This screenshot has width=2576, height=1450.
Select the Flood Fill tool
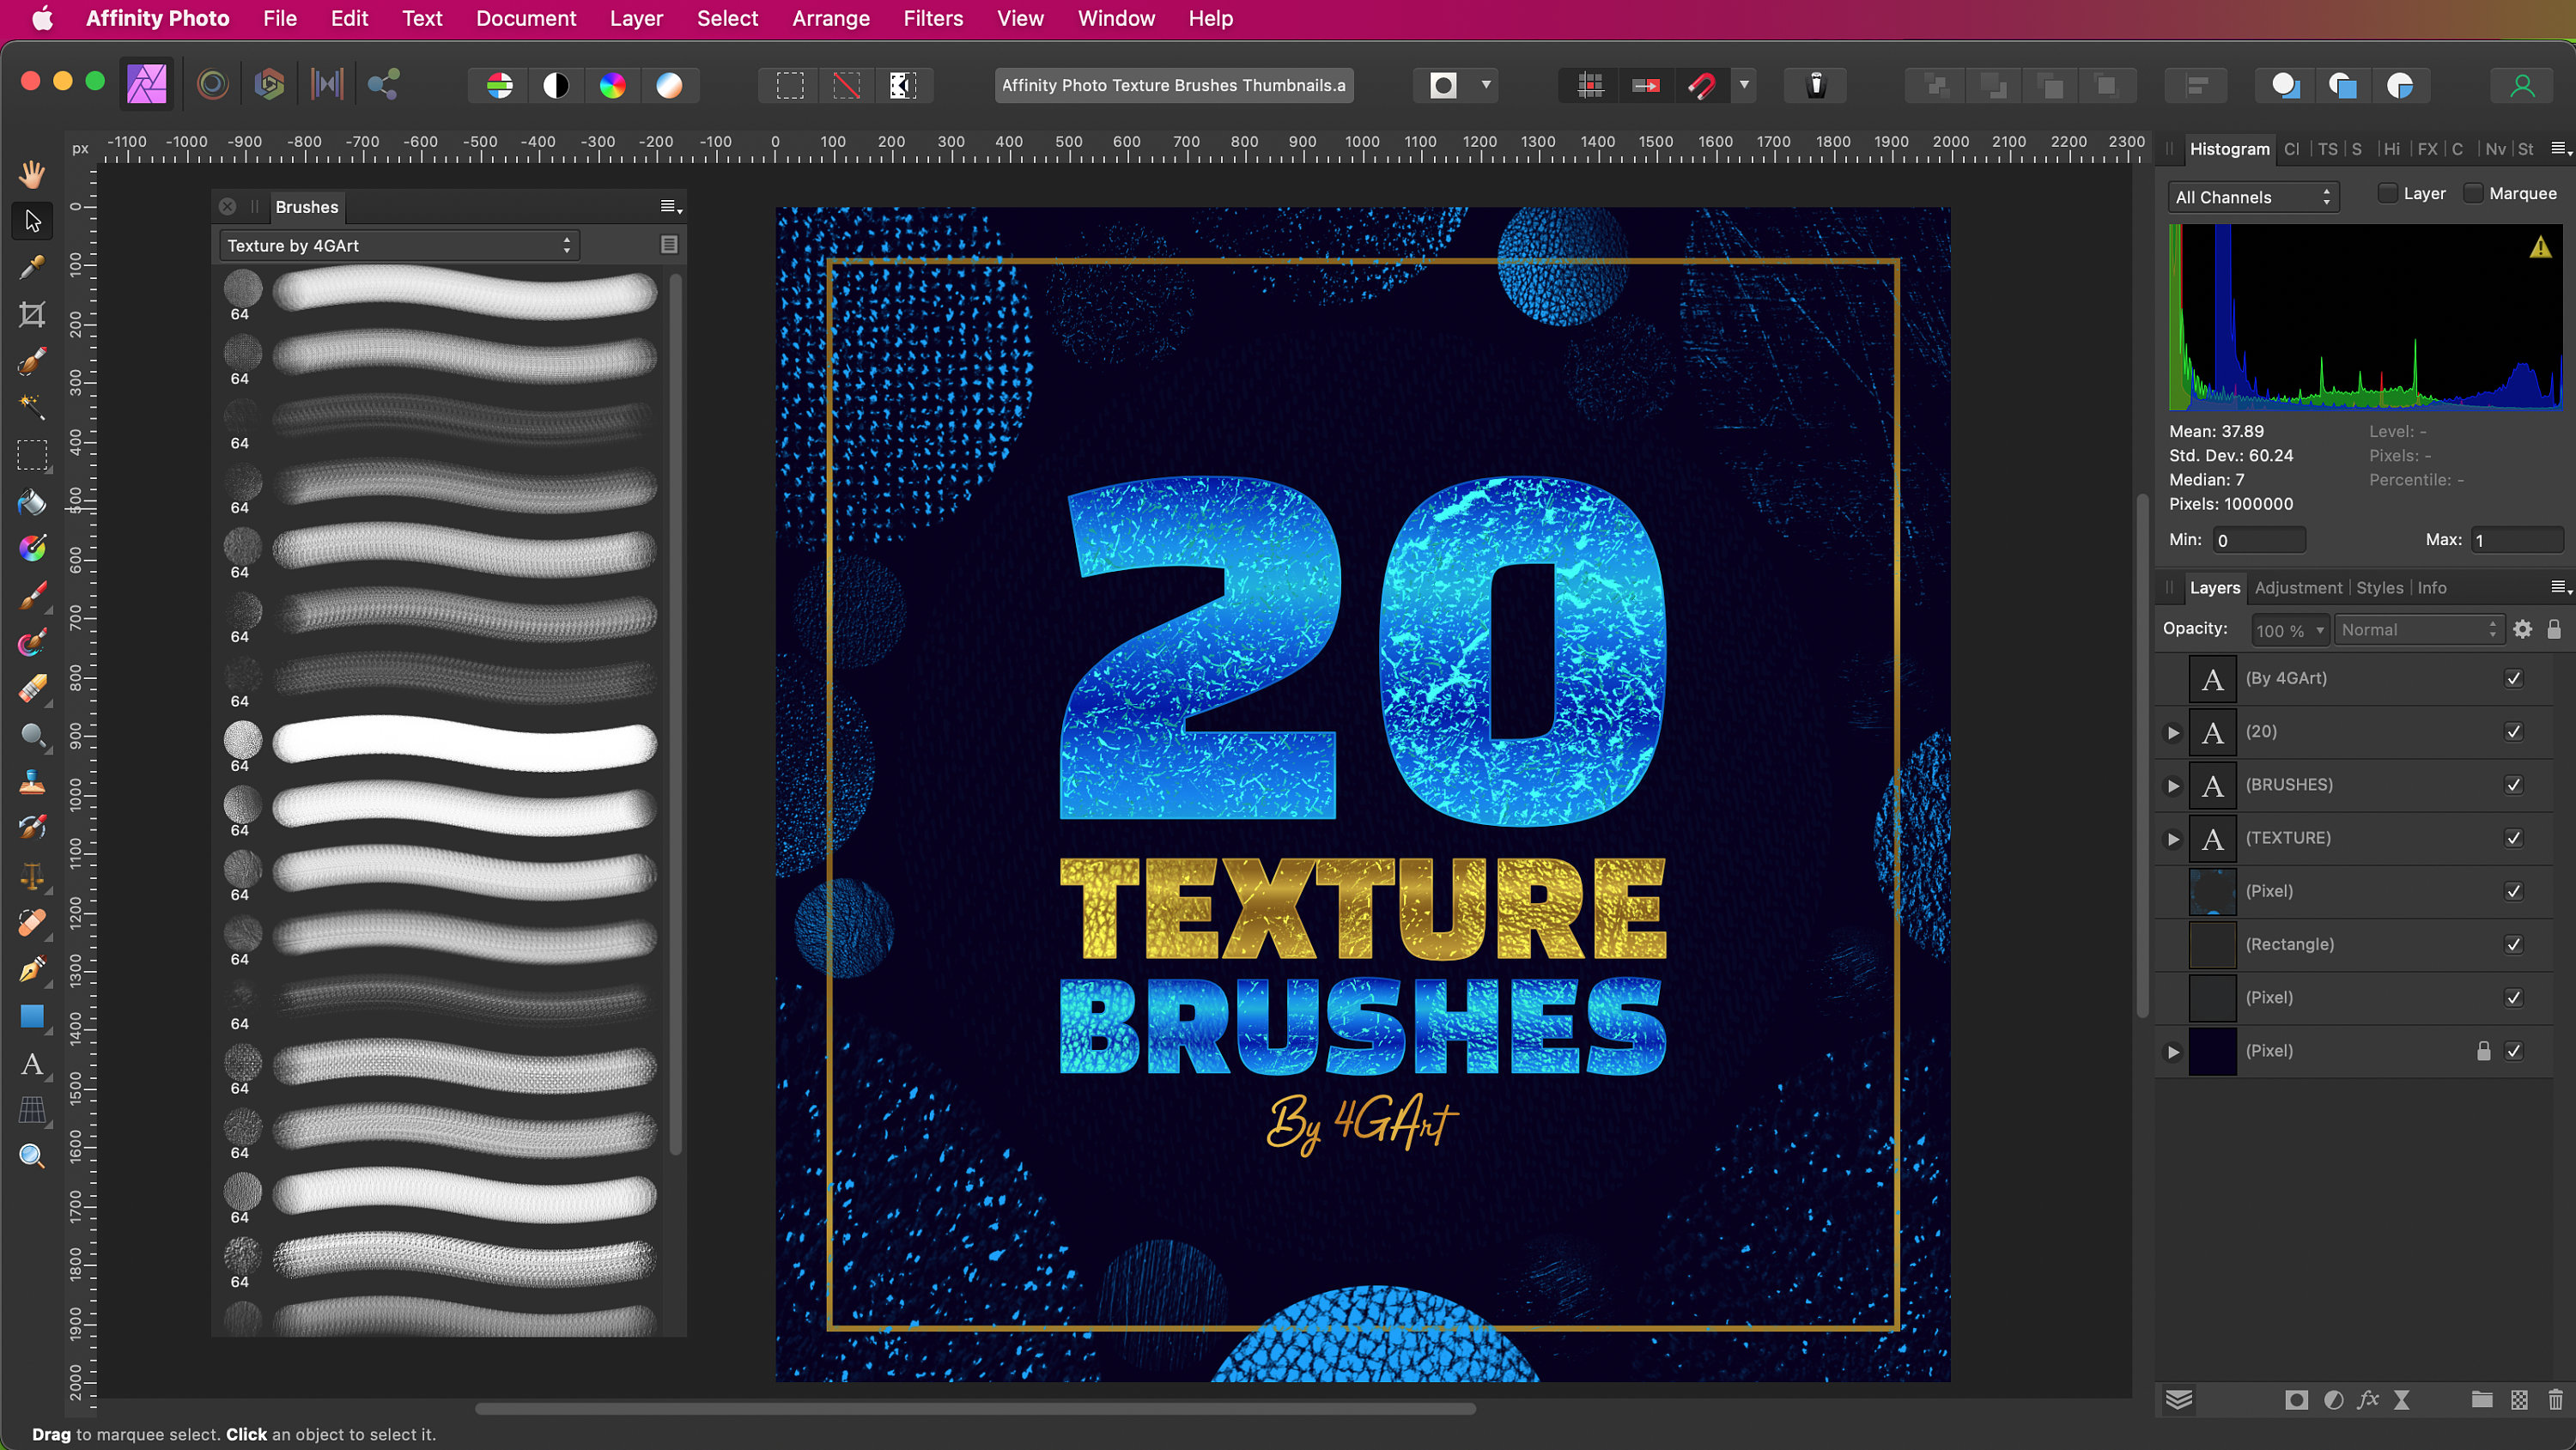pyautogui.click(x=32, y=502)
